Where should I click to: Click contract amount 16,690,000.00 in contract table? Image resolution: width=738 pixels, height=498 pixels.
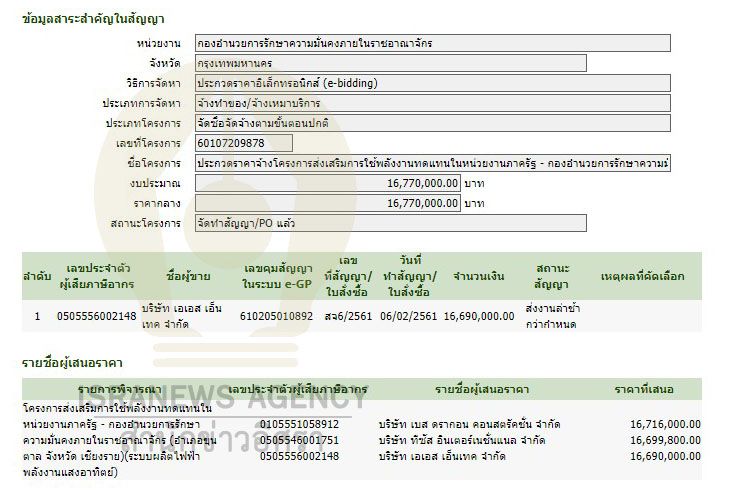tap(479, 316)
